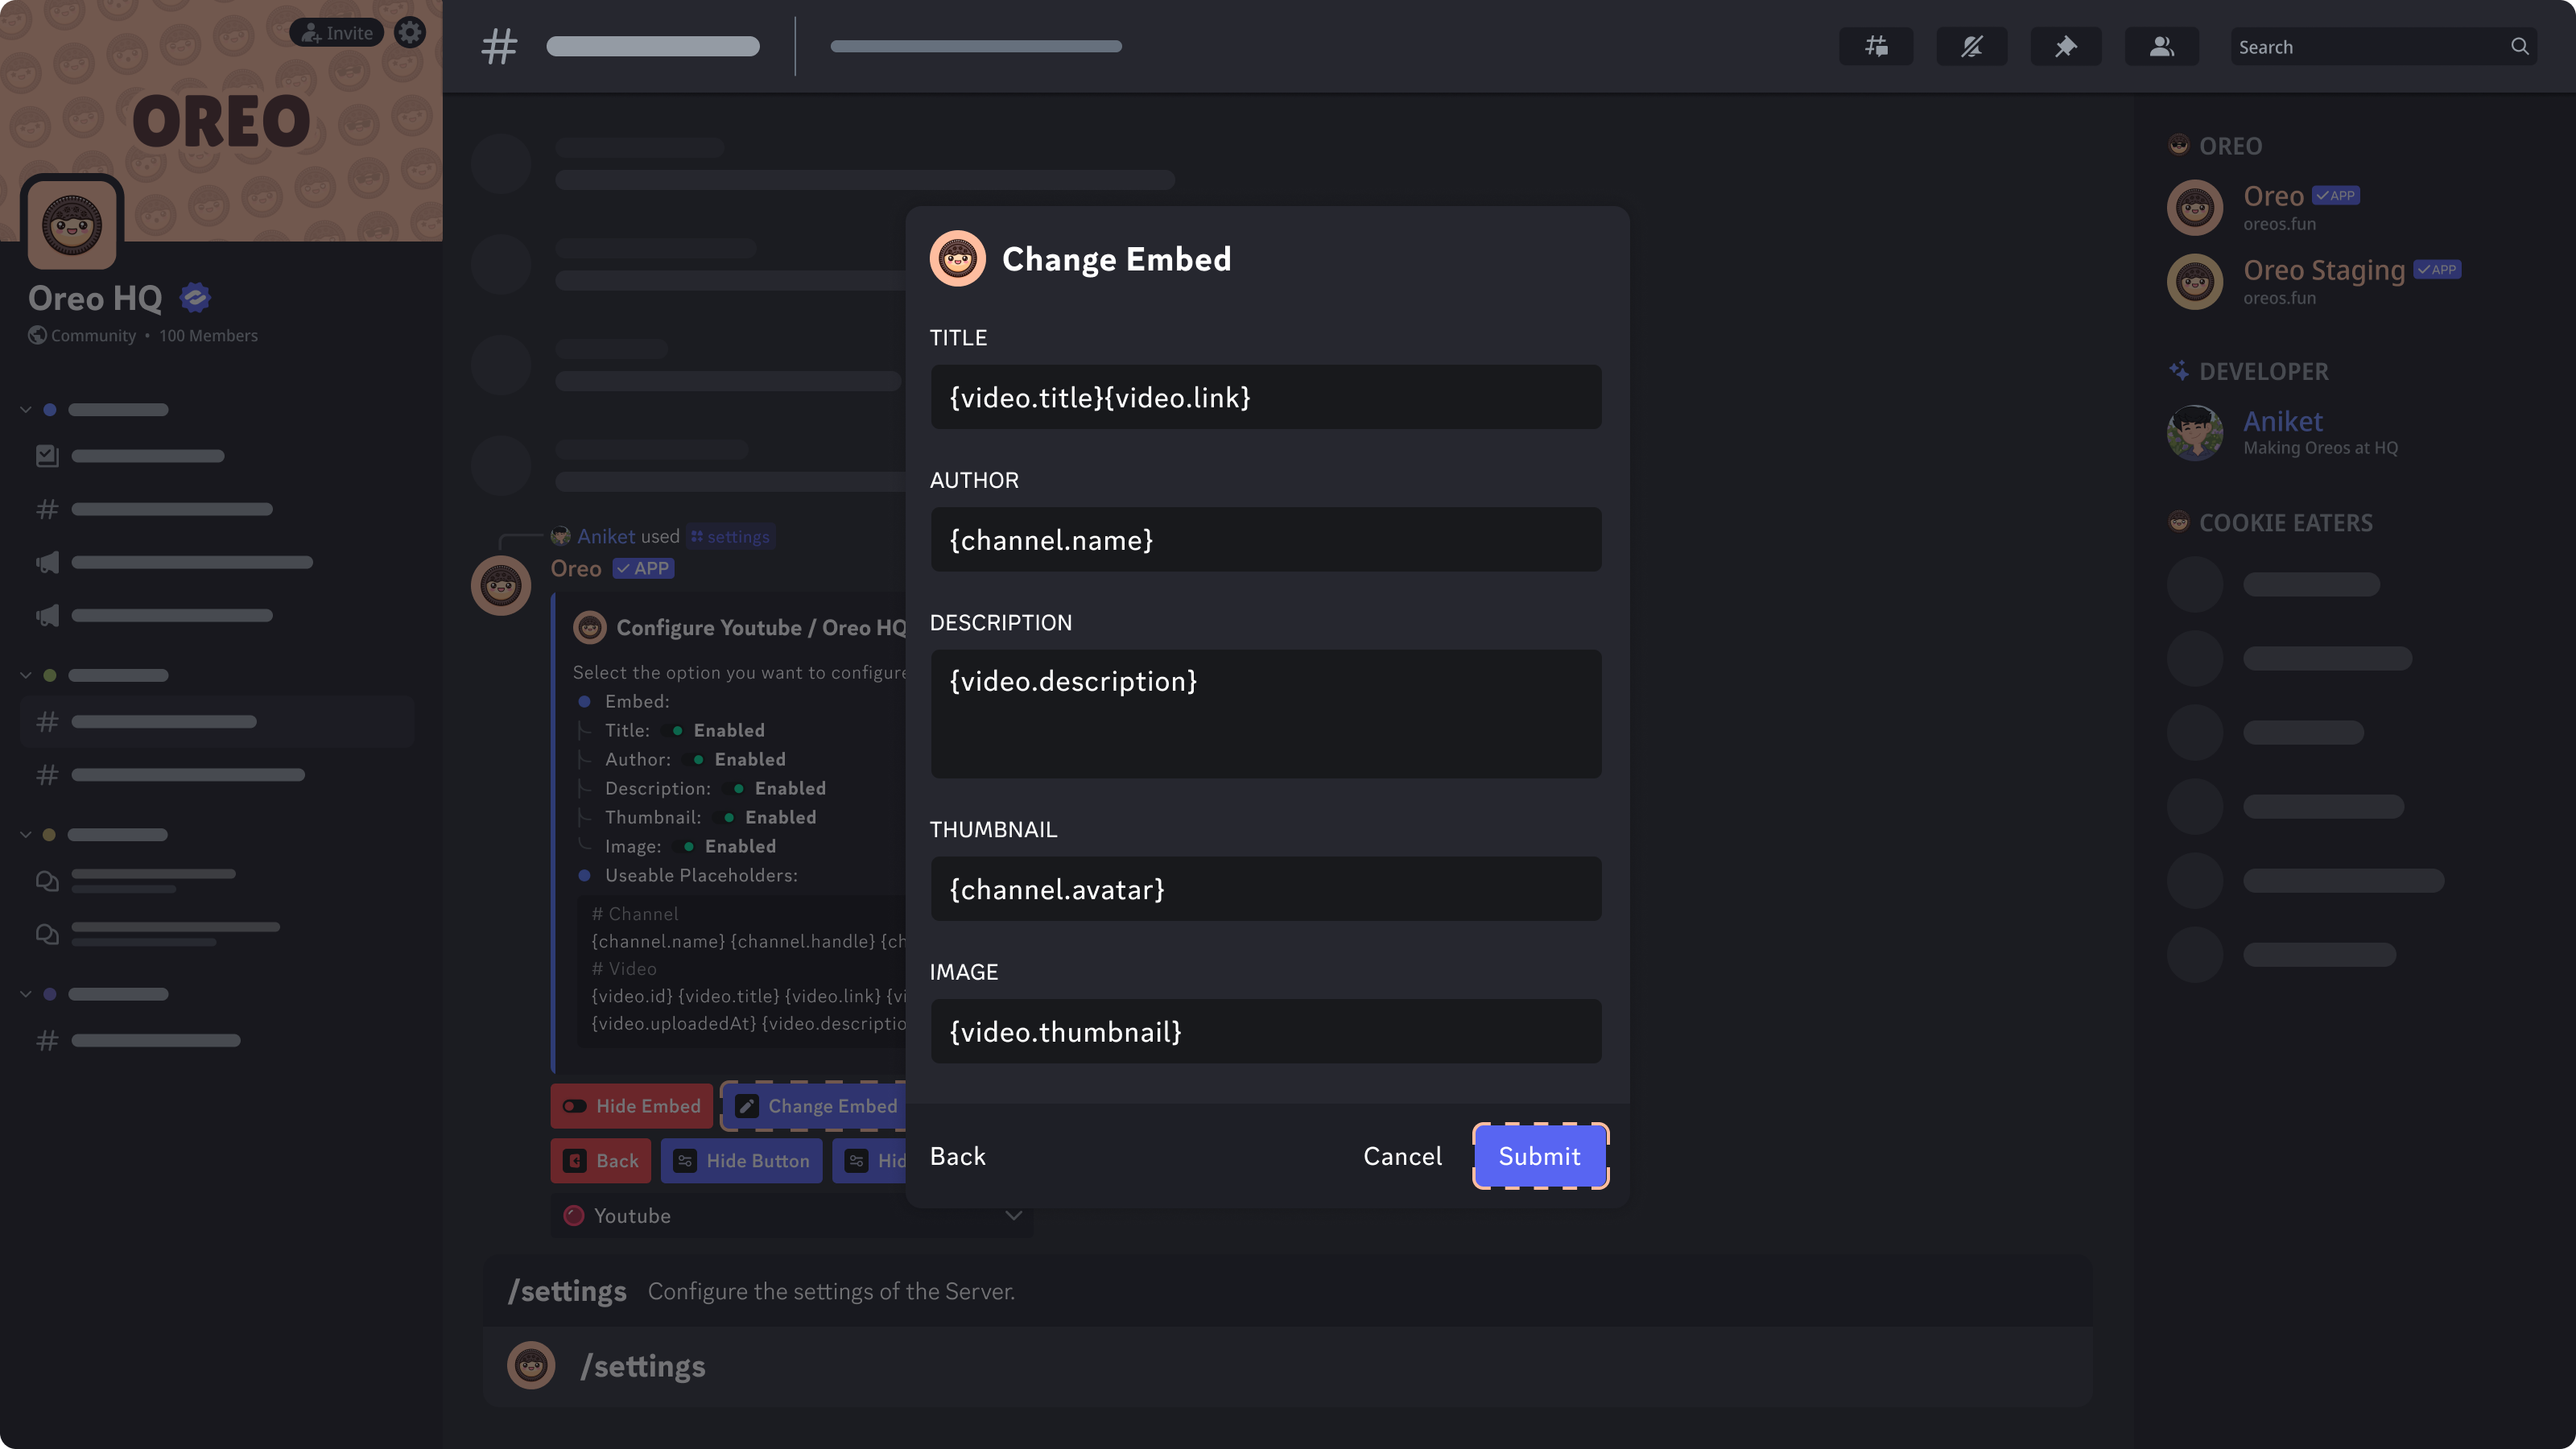The height and width of the screenshot is (1449, 2576).
Task: Click the verified badge beside Oreo HQ
Action: 195,297
